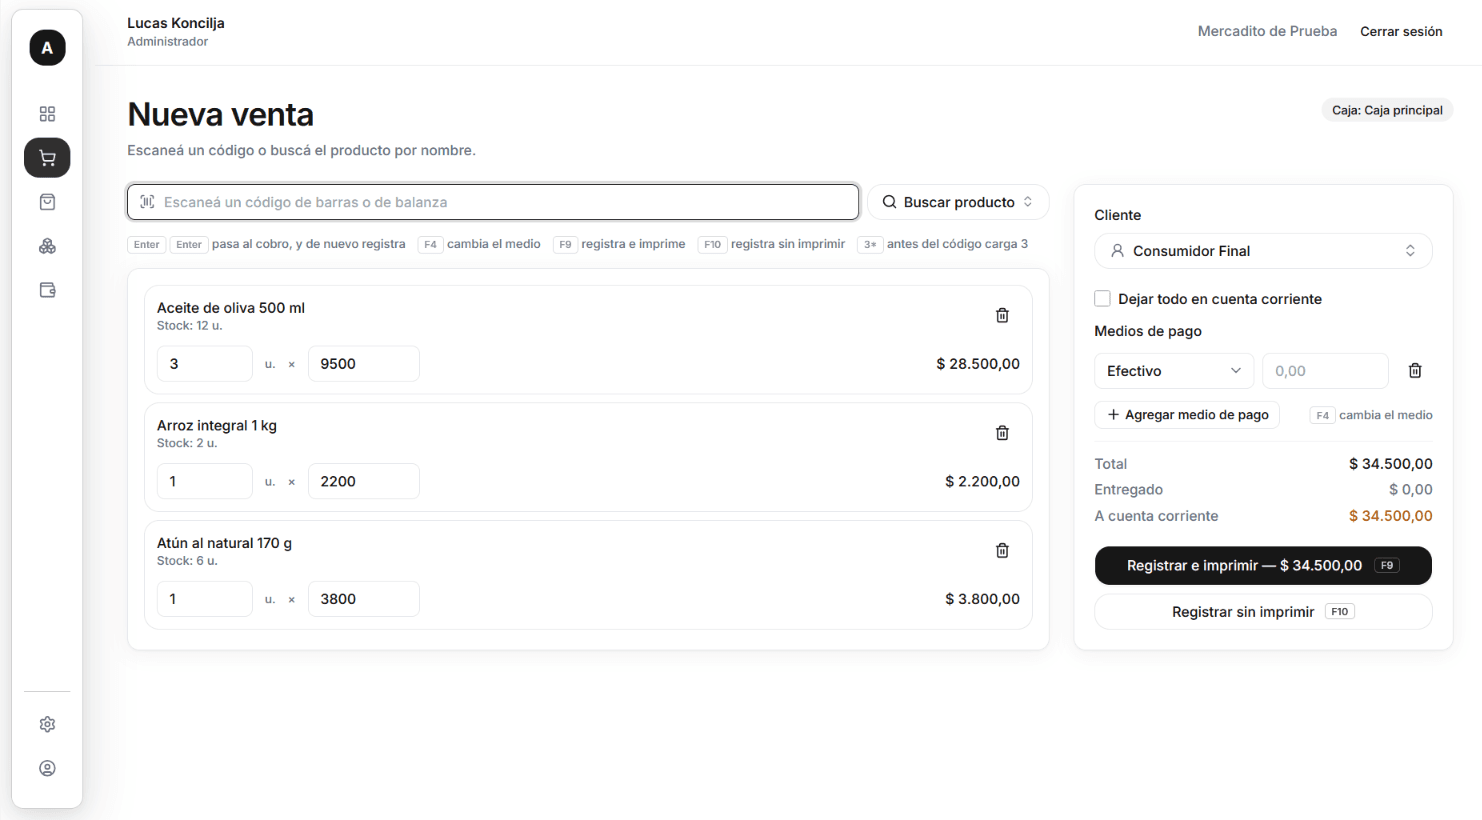This screenshot has width=1482, height=820.
Task: Click price field showing 9500
Action: click(x=364, y=364)
